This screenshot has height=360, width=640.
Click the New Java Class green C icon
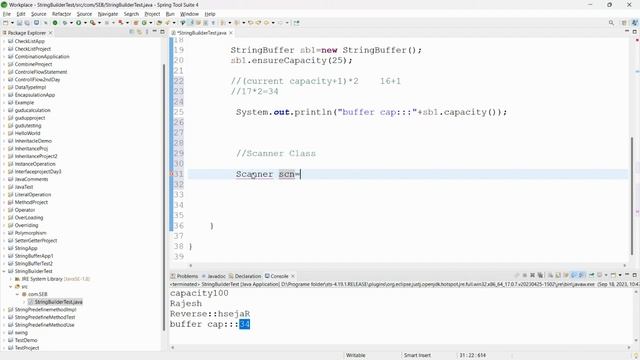tap(144, 23)
